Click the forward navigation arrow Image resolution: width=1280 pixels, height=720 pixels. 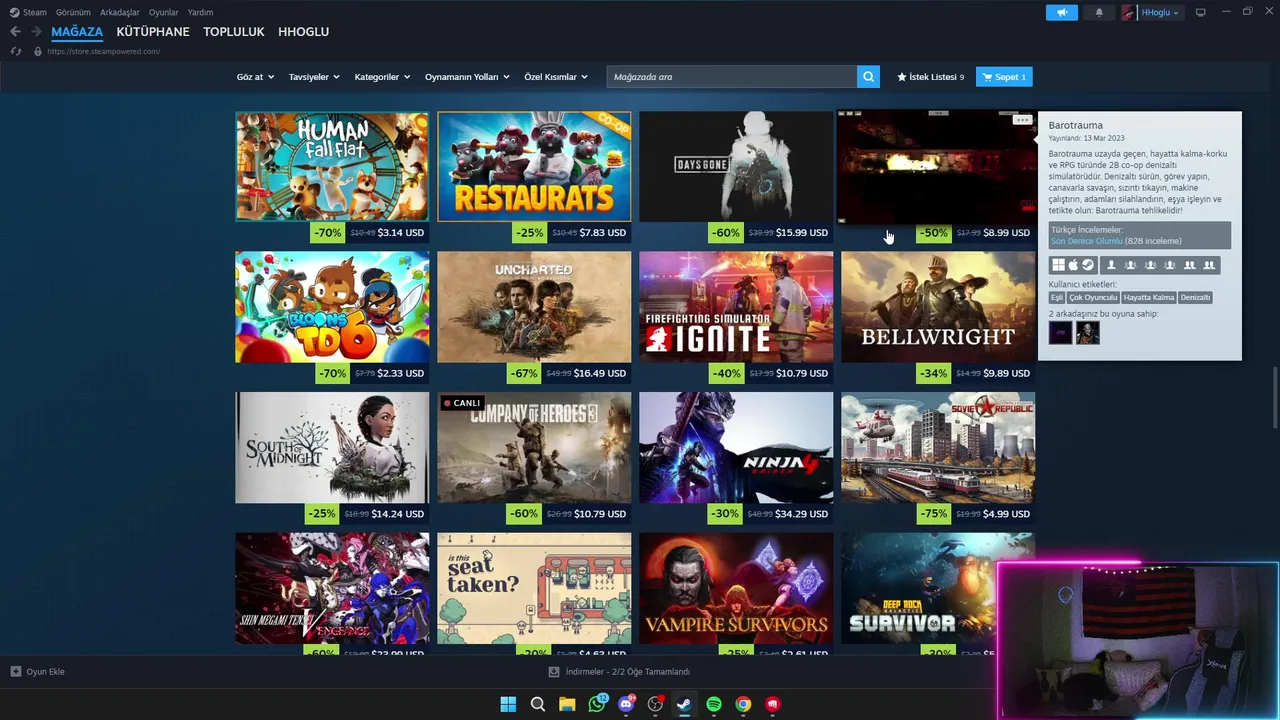pos(36,32)
